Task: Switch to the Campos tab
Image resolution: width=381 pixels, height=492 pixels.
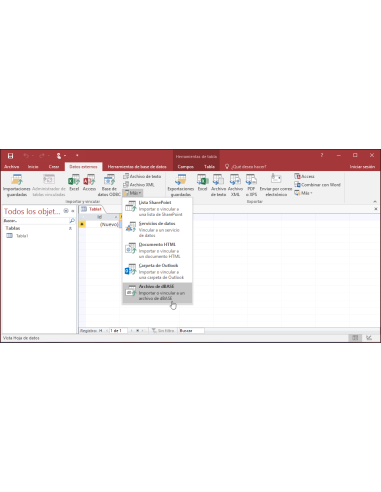Action: click(186, 167)
